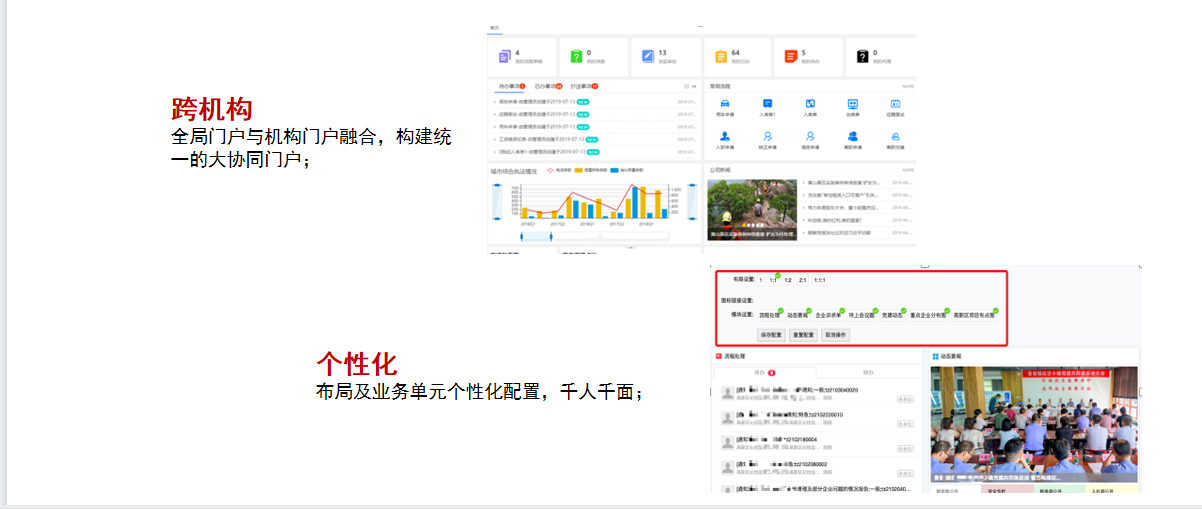The width and height of the screenshot is (1202, 509).
Task: Click the 保存配置 button
Action: (x=772, y=335)
